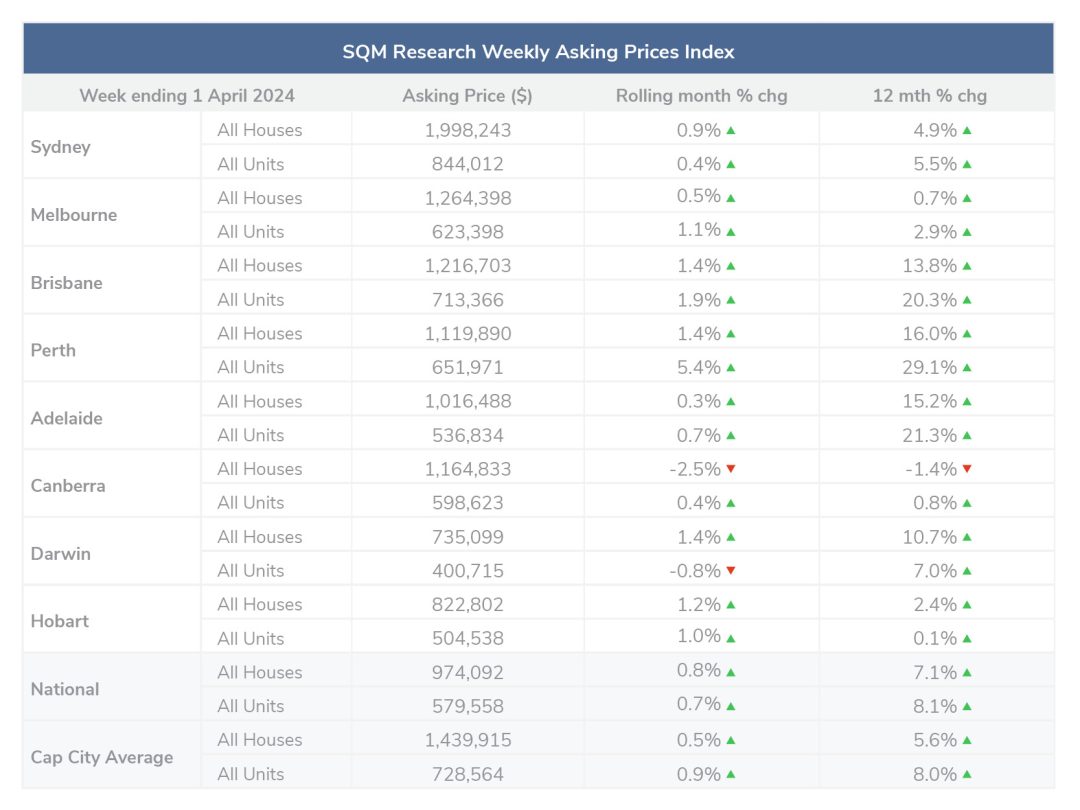Click the green arrow beside Perth Units 5.4%

point(731,367)
